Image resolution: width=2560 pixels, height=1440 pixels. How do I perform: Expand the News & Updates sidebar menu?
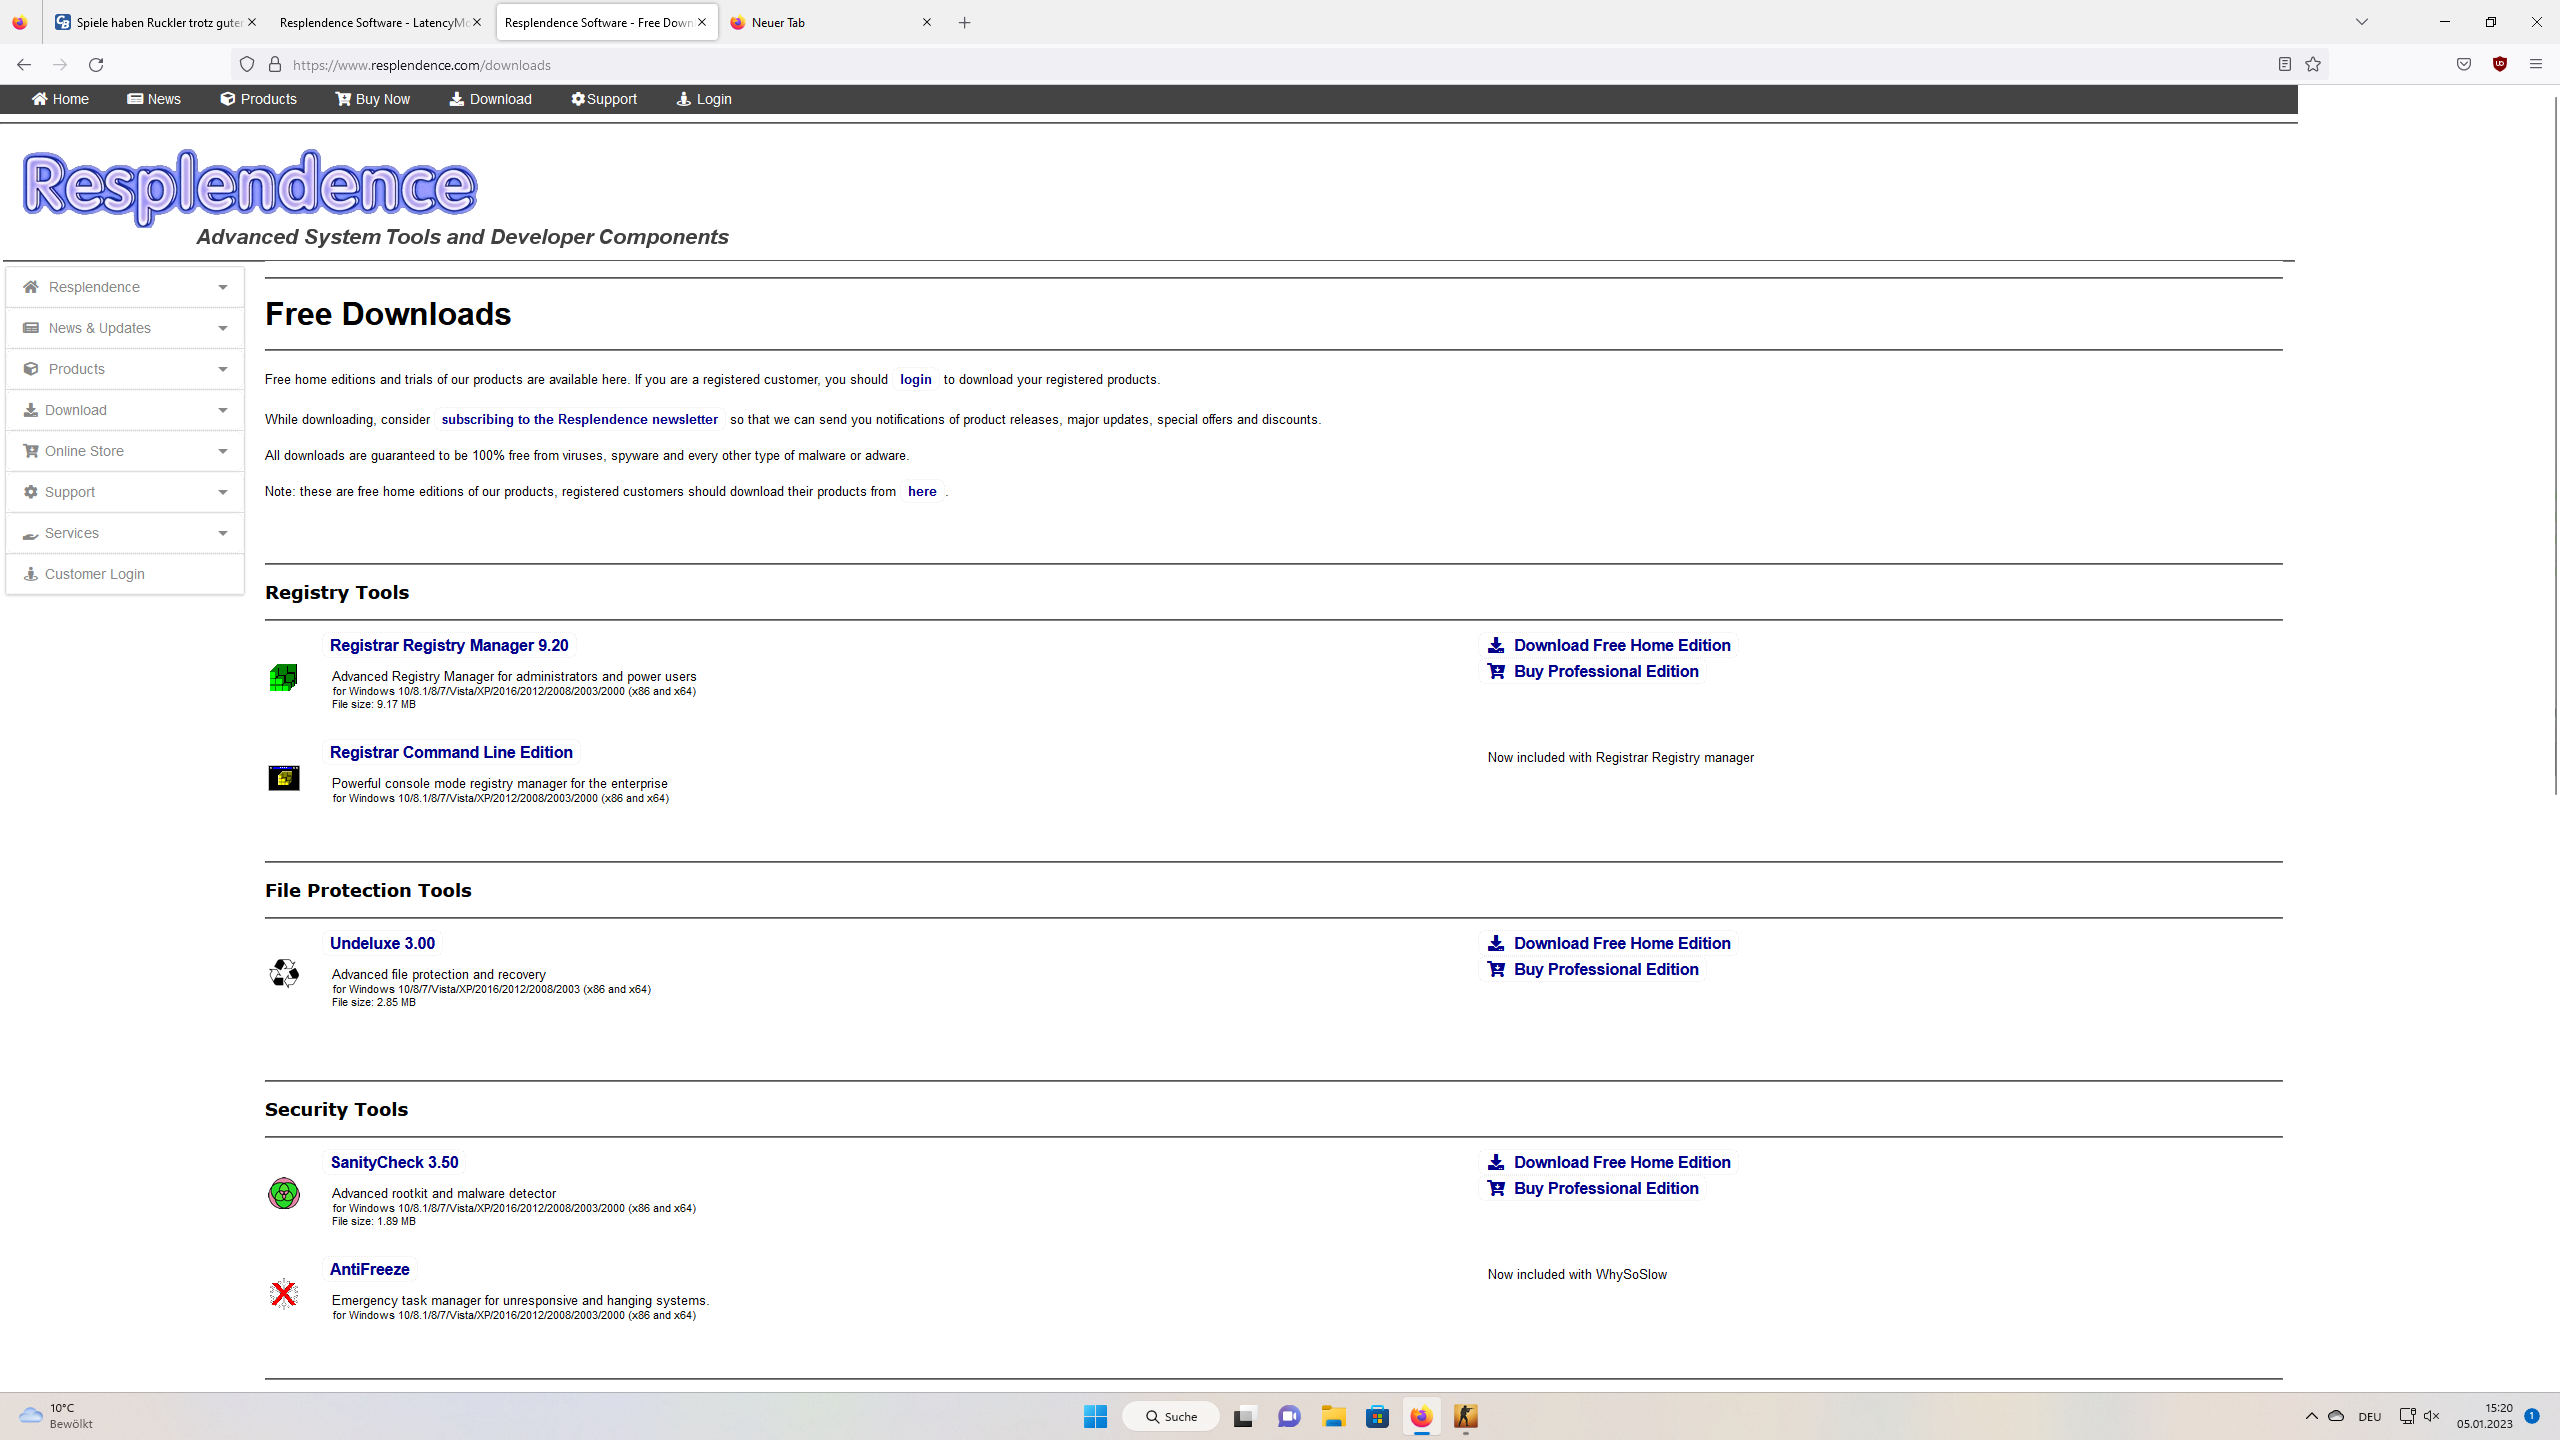(125, 328)
